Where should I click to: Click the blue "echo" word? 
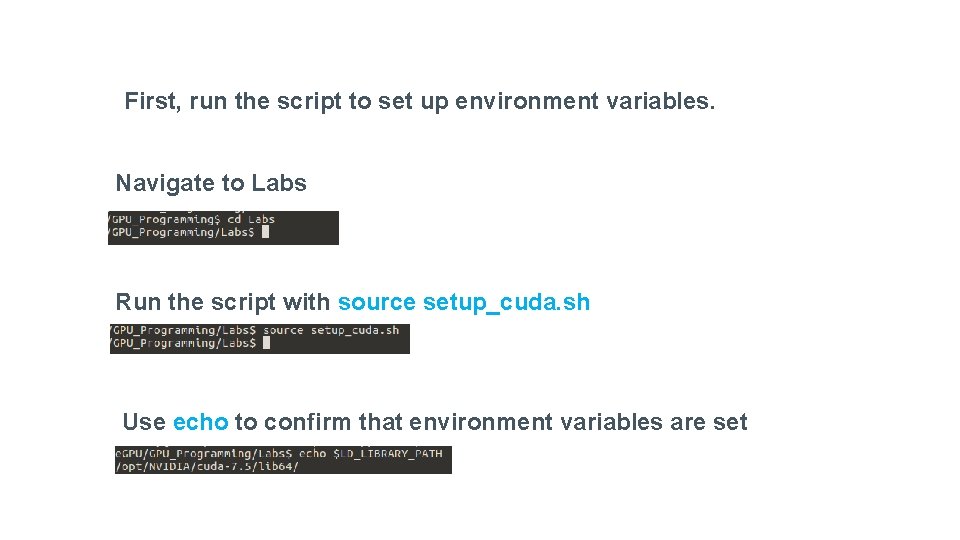tap(200, 422)
